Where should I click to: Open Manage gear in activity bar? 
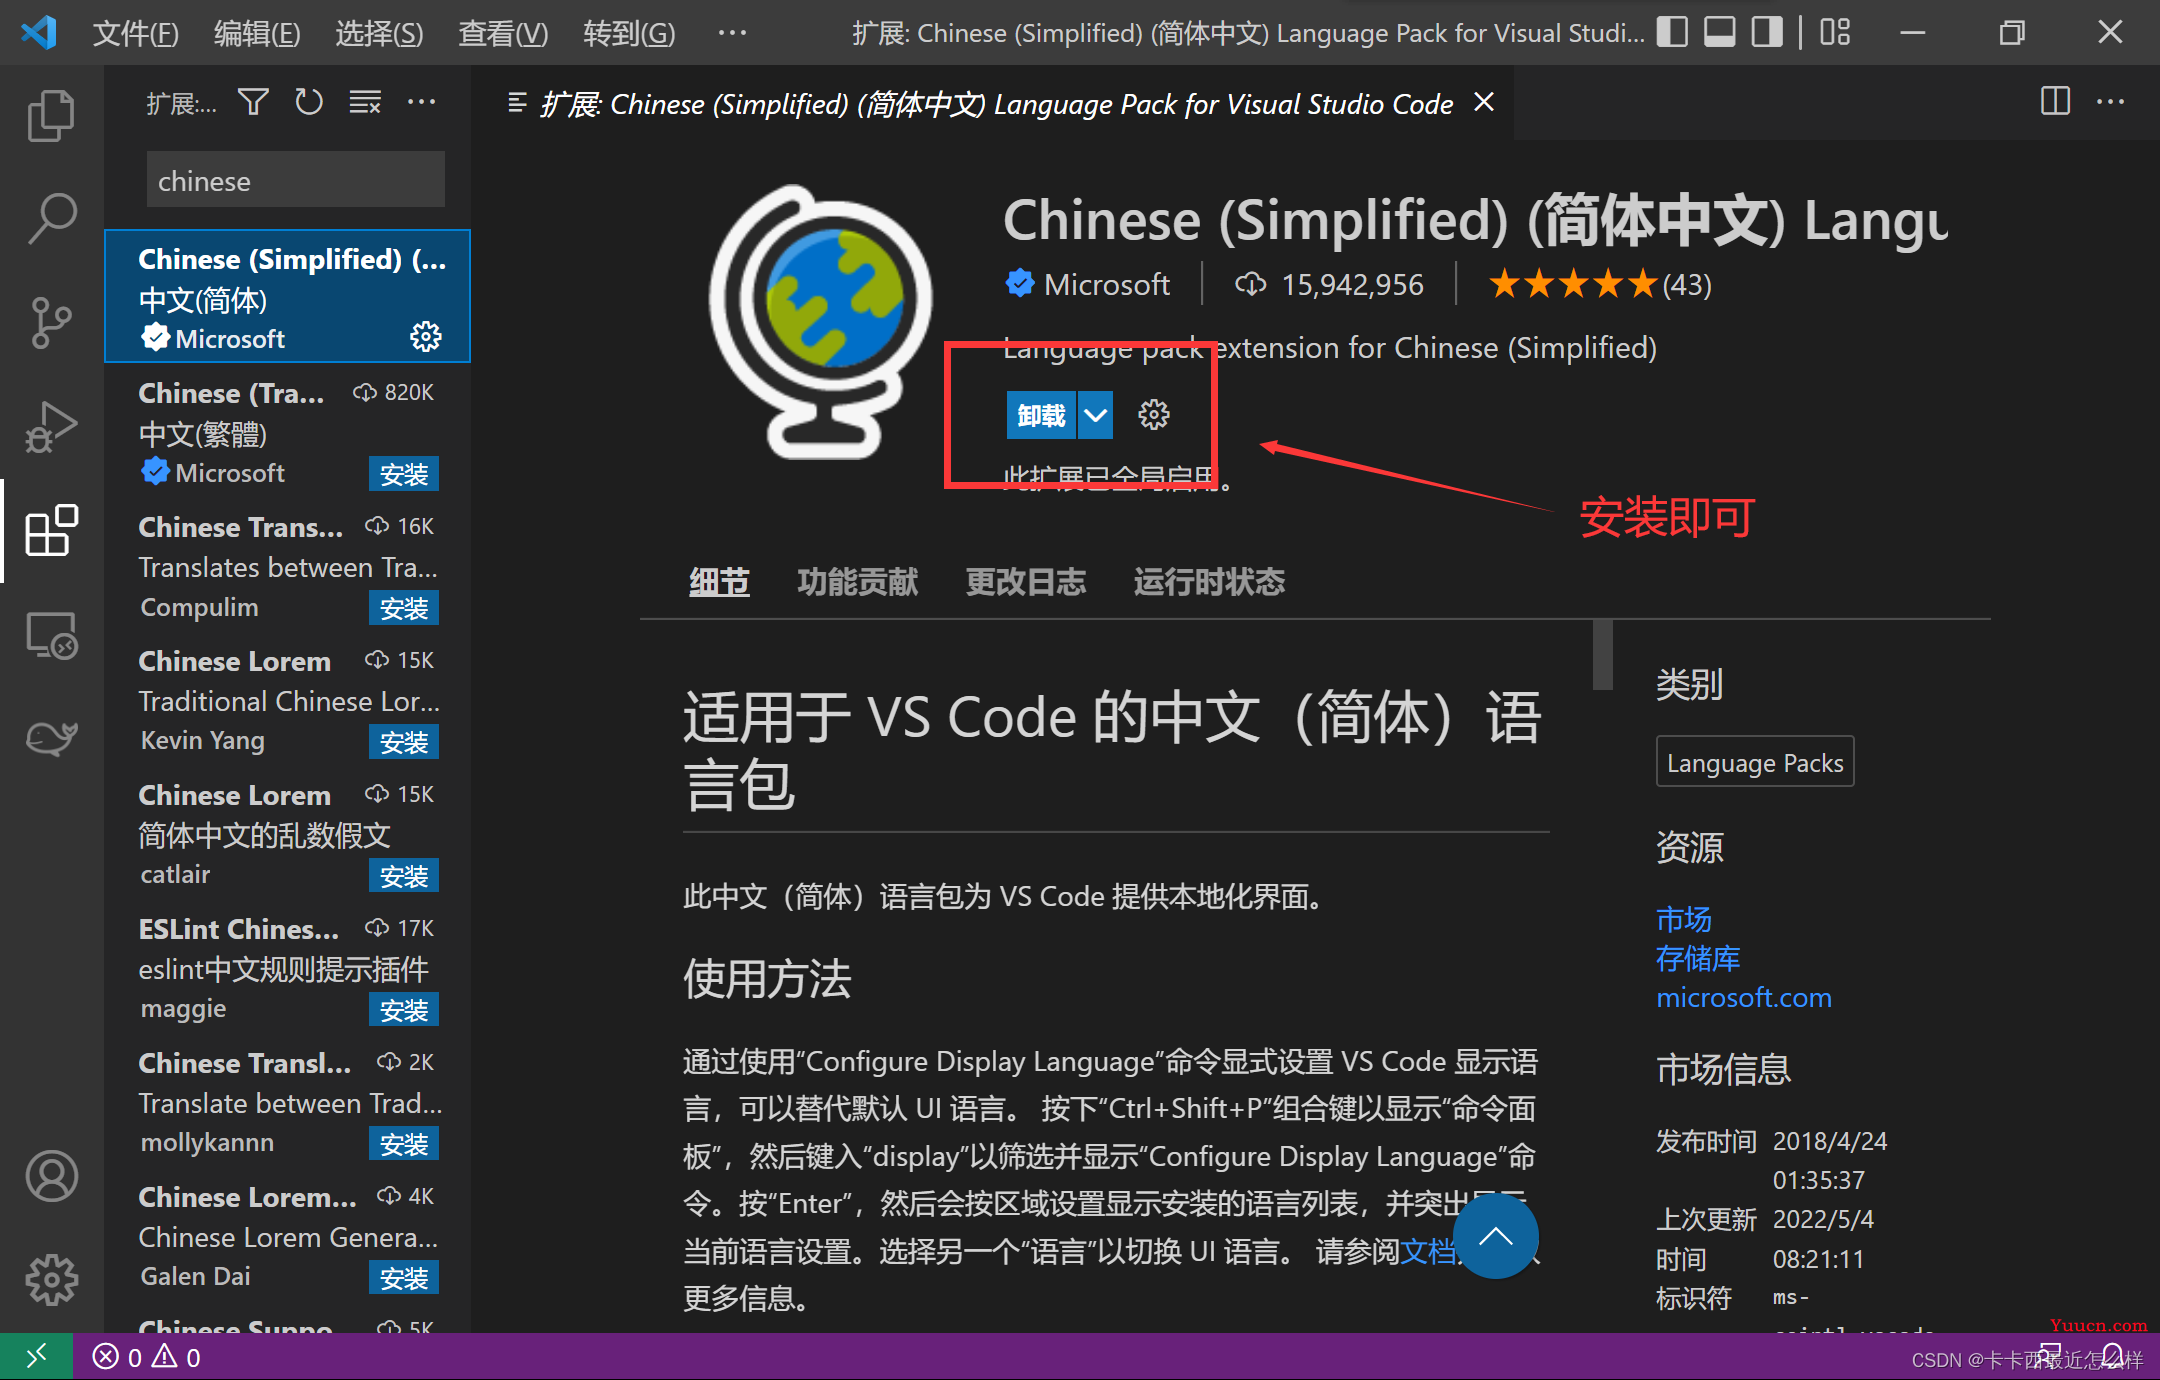click(x=51, y=1280)
